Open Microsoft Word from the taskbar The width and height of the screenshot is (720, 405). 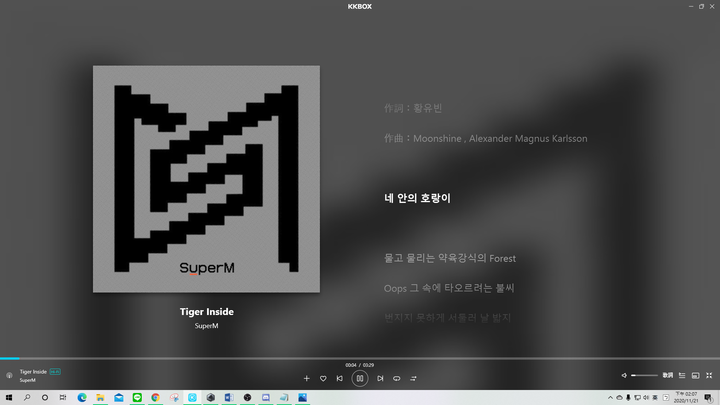[229, 398]
